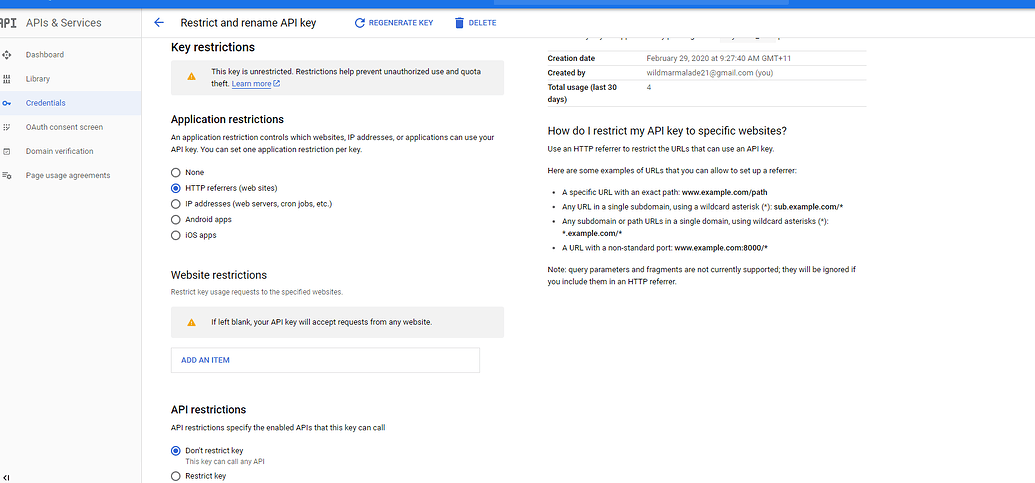This screenshot has height=483, width=1035.
Task: Select Restrict key radio option
Action: pos(176,476)
